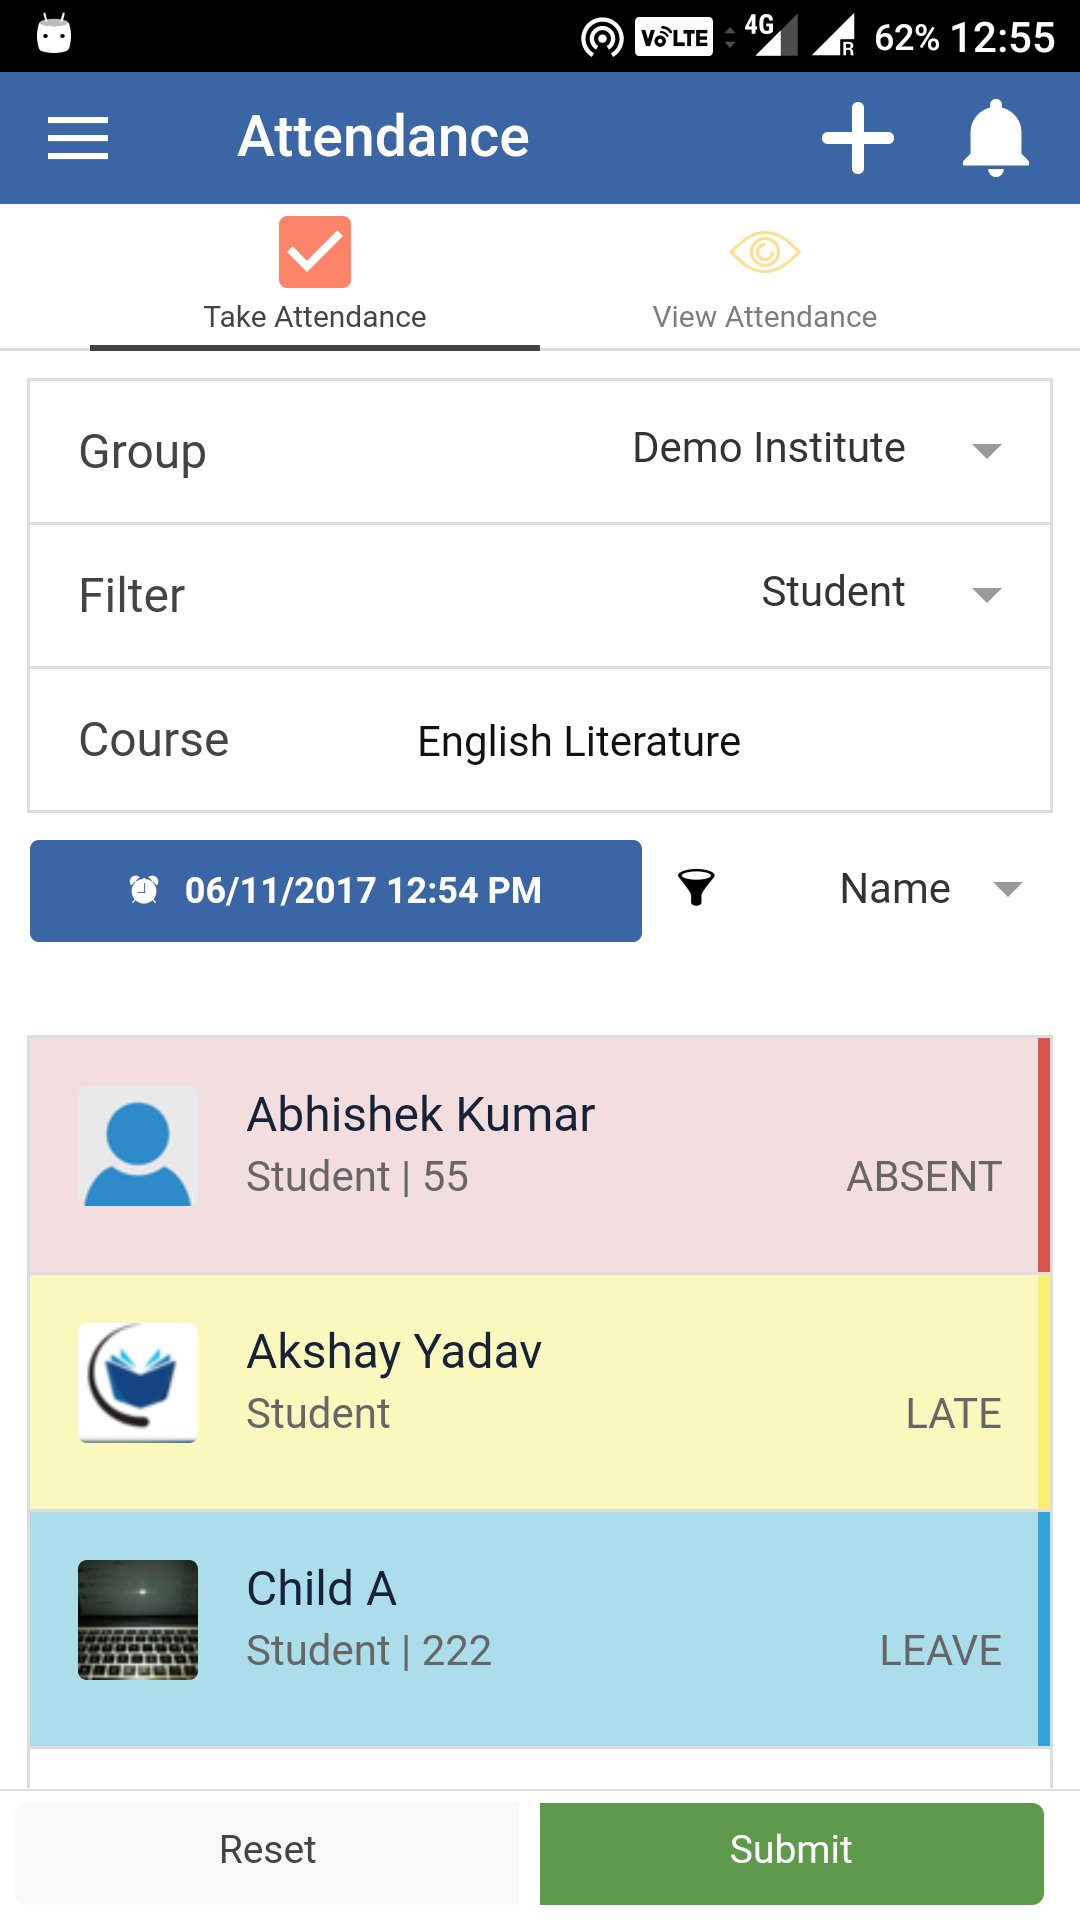Screen dimensions: 1080x1920
Task: Open the hamburger navigation menu
Action: coord(78,138)
